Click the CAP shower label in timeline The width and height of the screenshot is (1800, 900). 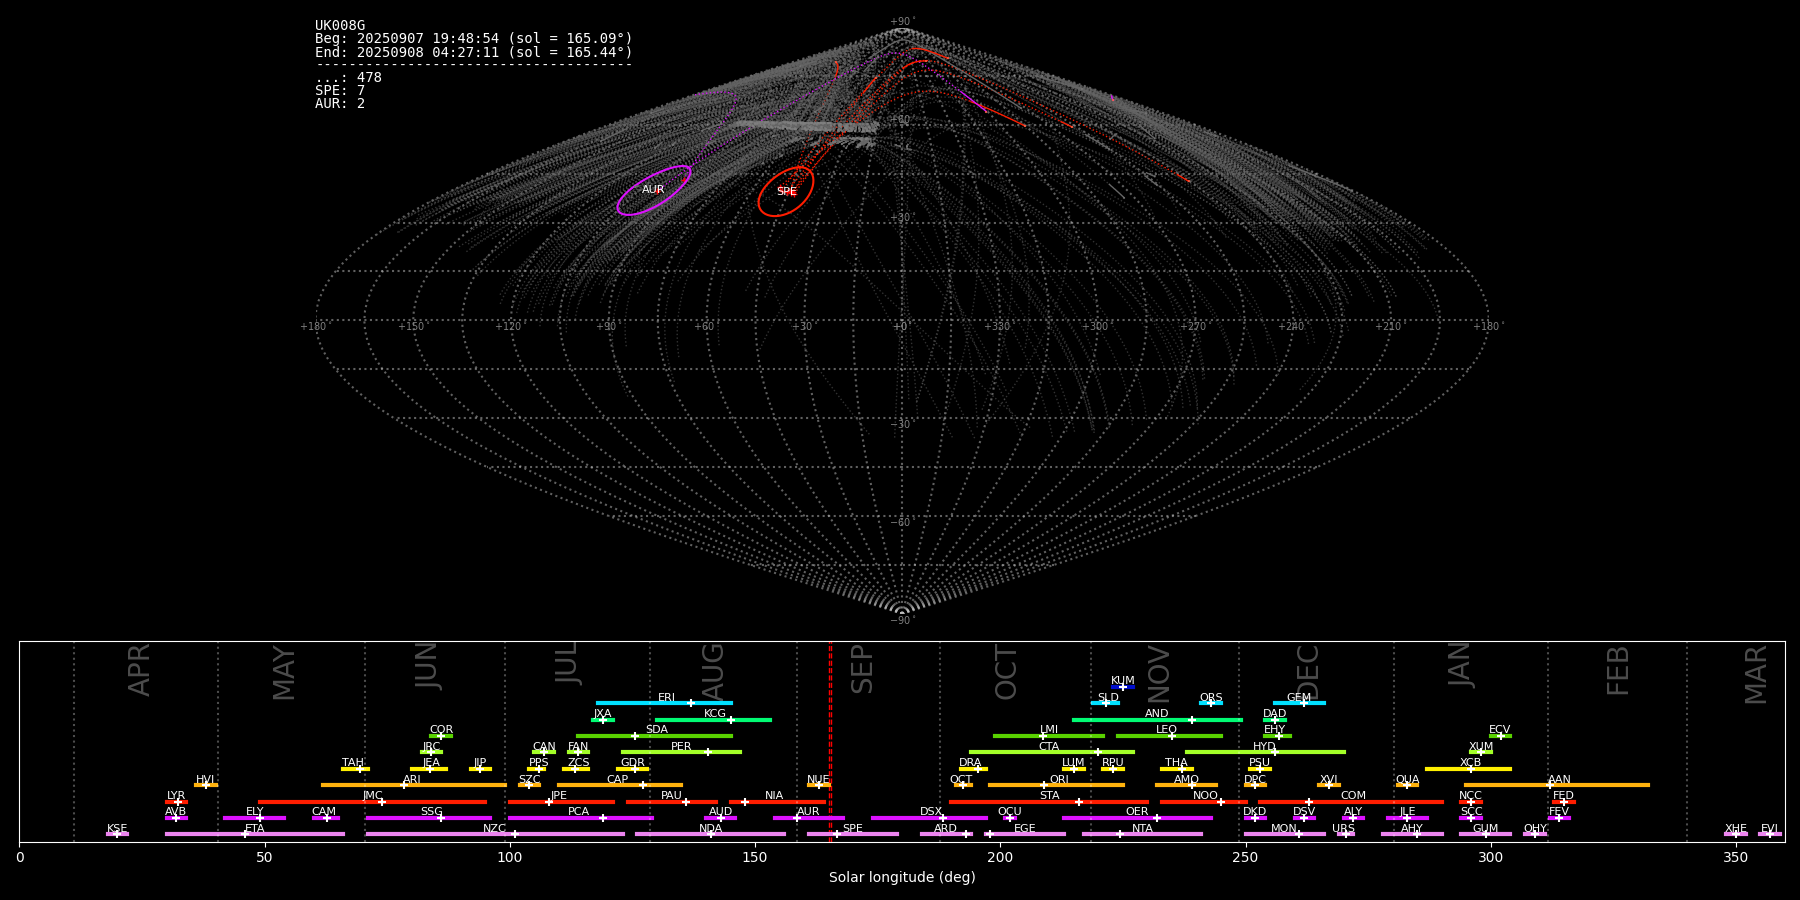point(618,779)
